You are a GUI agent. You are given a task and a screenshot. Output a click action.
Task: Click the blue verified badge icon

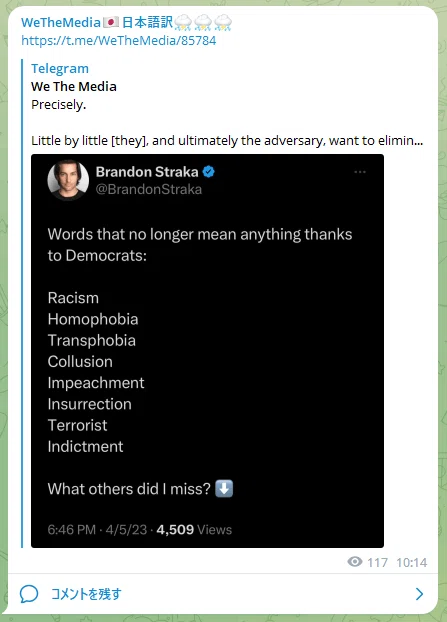click(209, 172)
